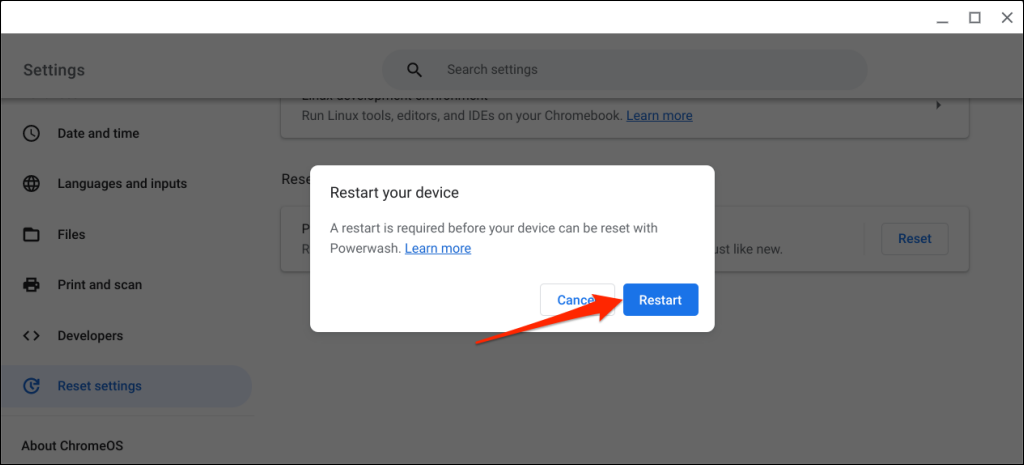Minimize the Settings window

943,17
